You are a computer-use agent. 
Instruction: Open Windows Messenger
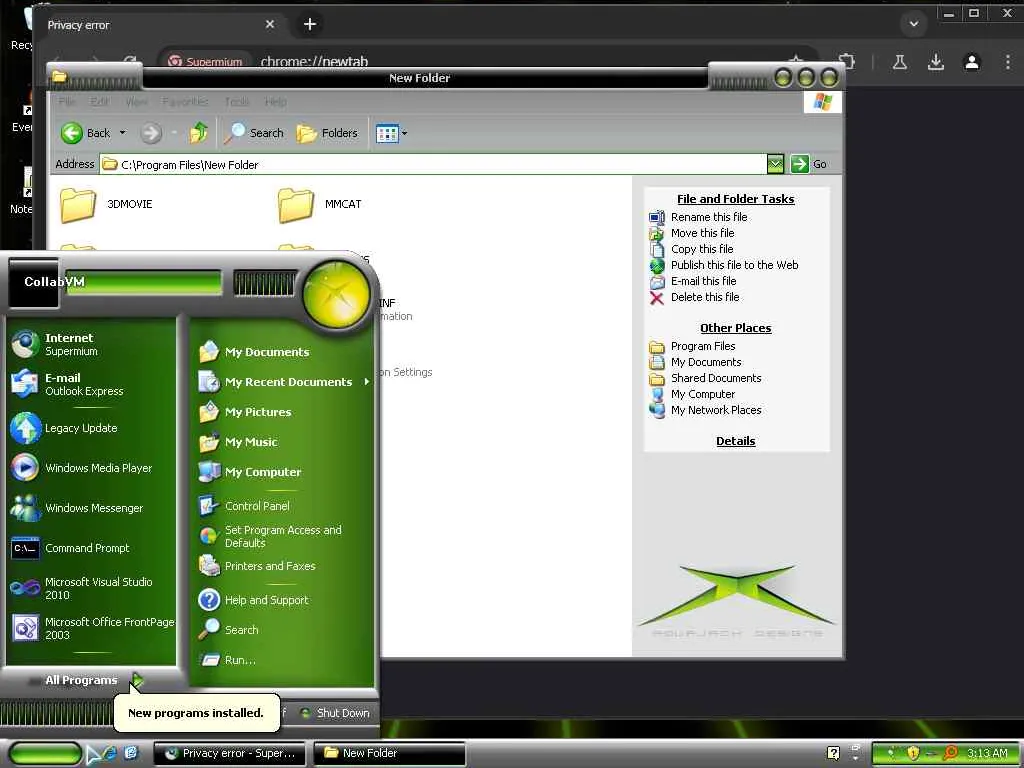91,508
